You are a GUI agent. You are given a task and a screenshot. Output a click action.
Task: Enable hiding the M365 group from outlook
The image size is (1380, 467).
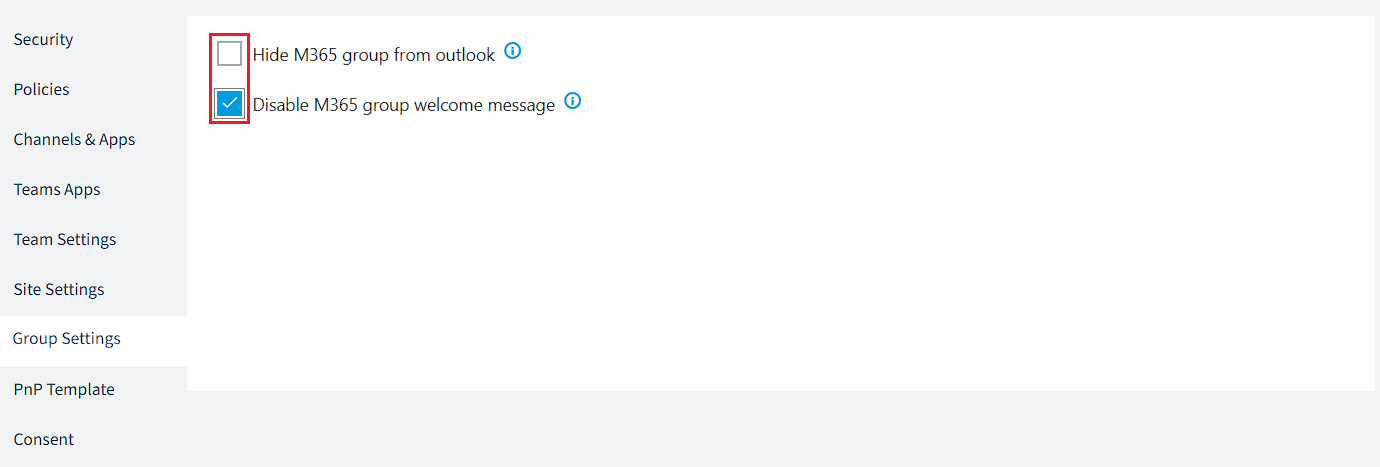click(x=230, y=54)
